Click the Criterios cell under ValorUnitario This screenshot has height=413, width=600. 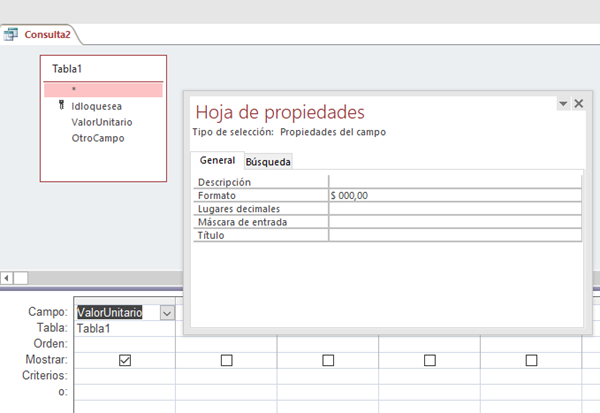tap(125, 375)
